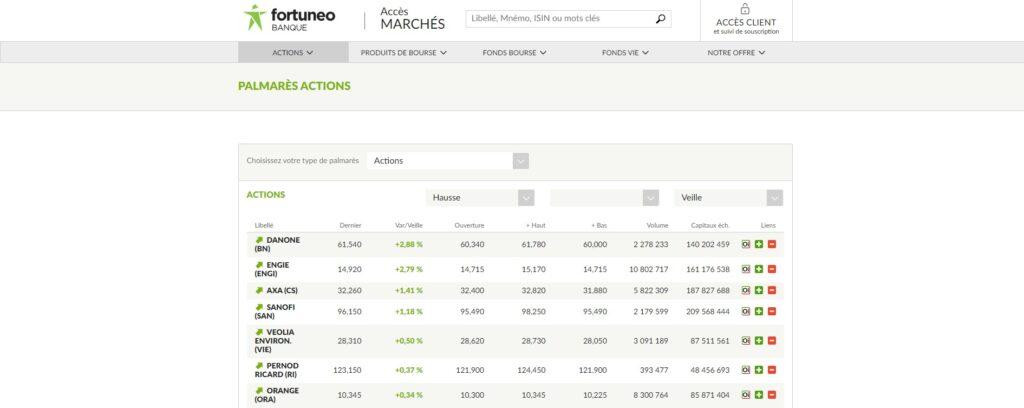Open the DANONE (BN) stock link

tap(278, 244)
